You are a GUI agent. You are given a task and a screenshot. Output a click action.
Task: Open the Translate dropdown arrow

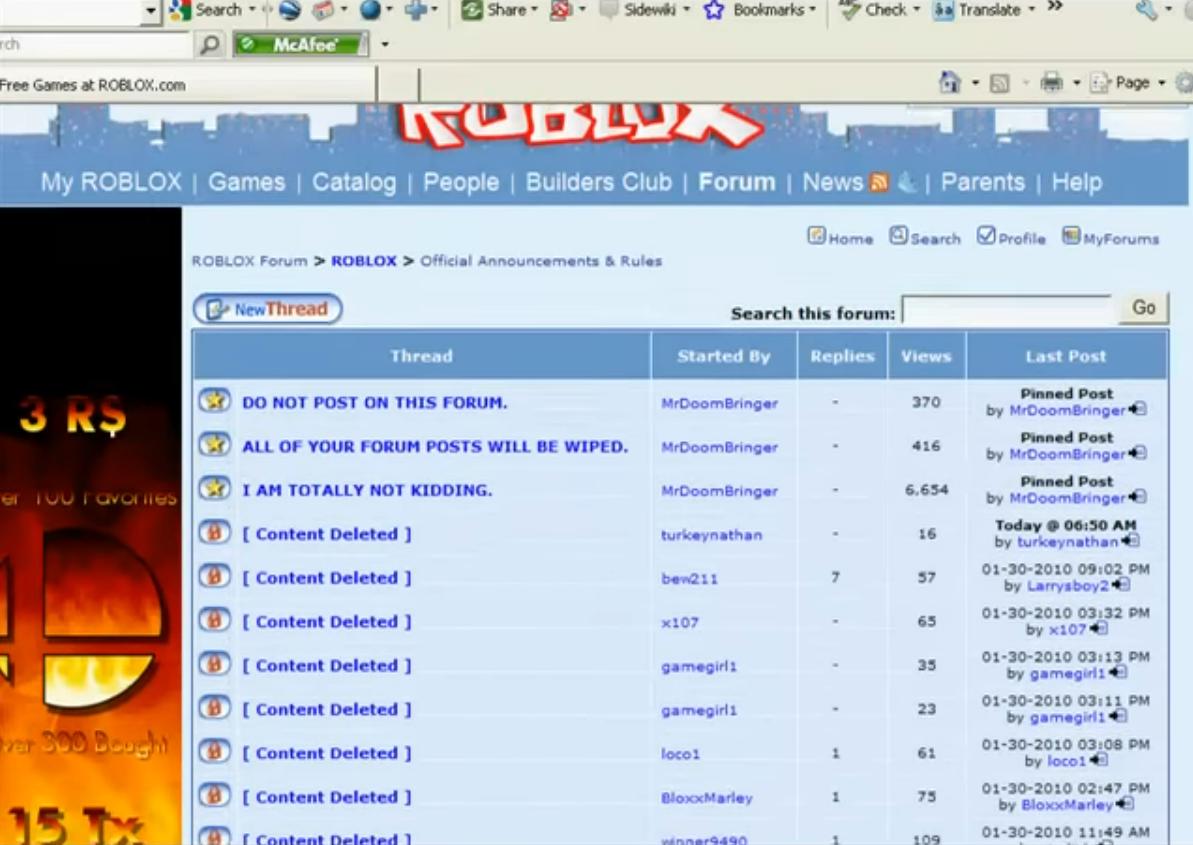coord(1032,10)
